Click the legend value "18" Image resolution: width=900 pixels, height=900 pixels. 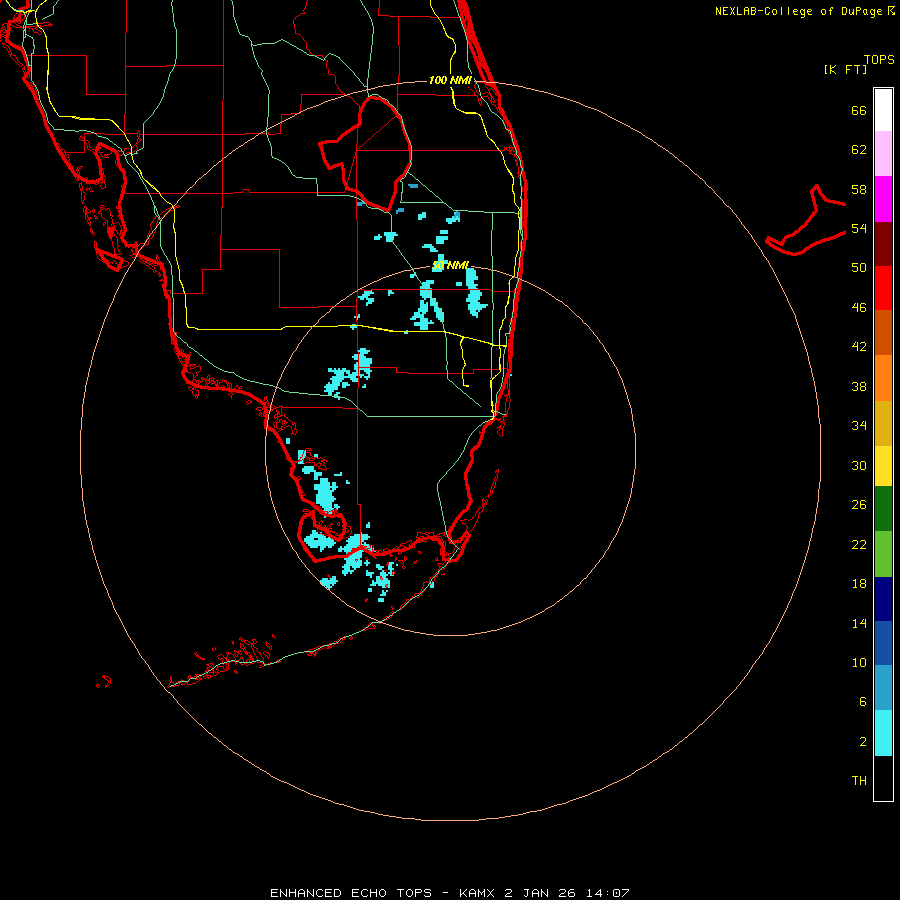click(x=859, y=584)
